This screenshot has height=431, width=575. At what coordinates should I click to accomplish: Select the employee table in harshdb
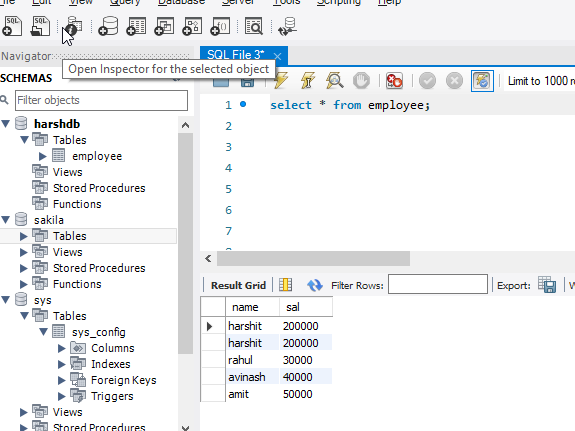tap(97, 156)
